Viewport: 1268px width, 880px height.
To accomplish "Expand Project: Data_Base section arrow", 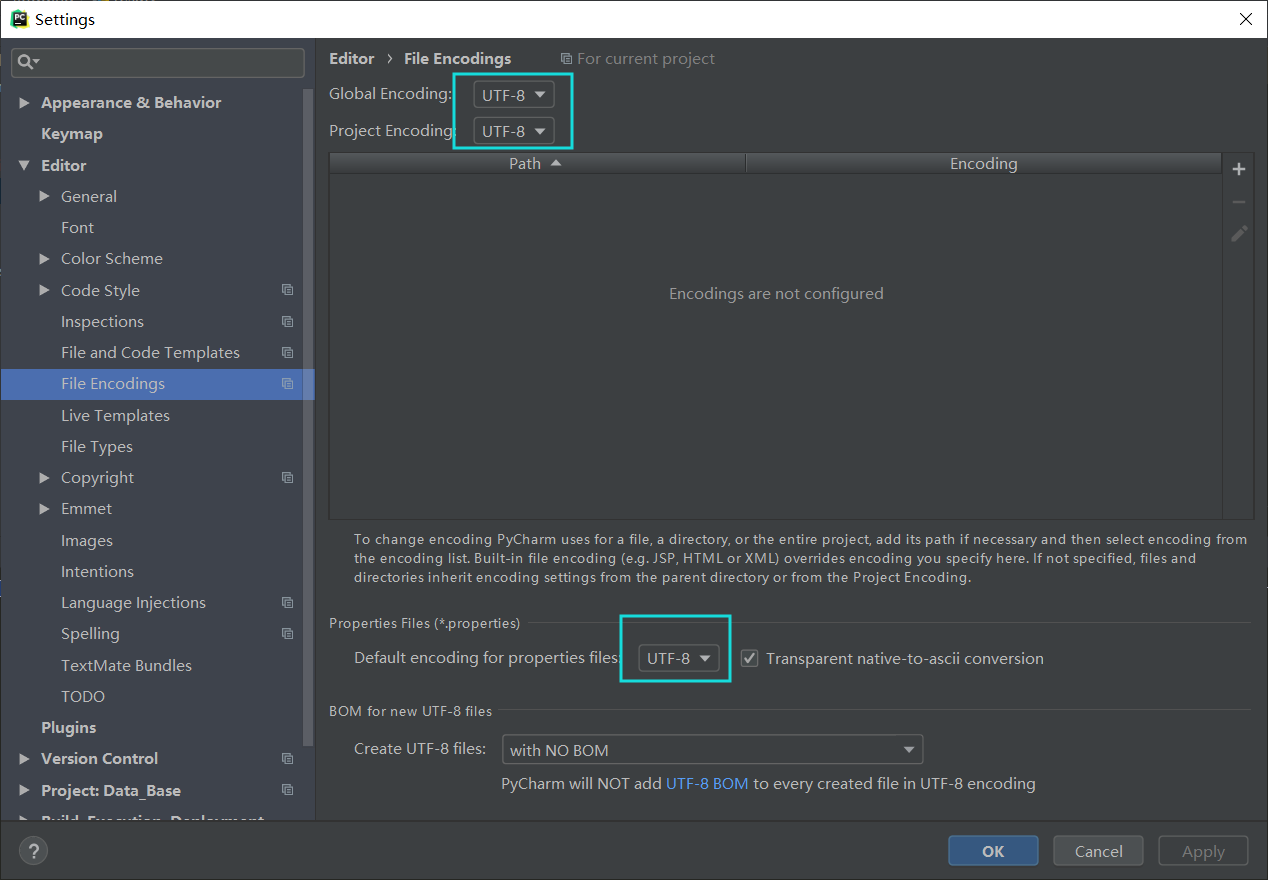I will (x=24, y=790).
